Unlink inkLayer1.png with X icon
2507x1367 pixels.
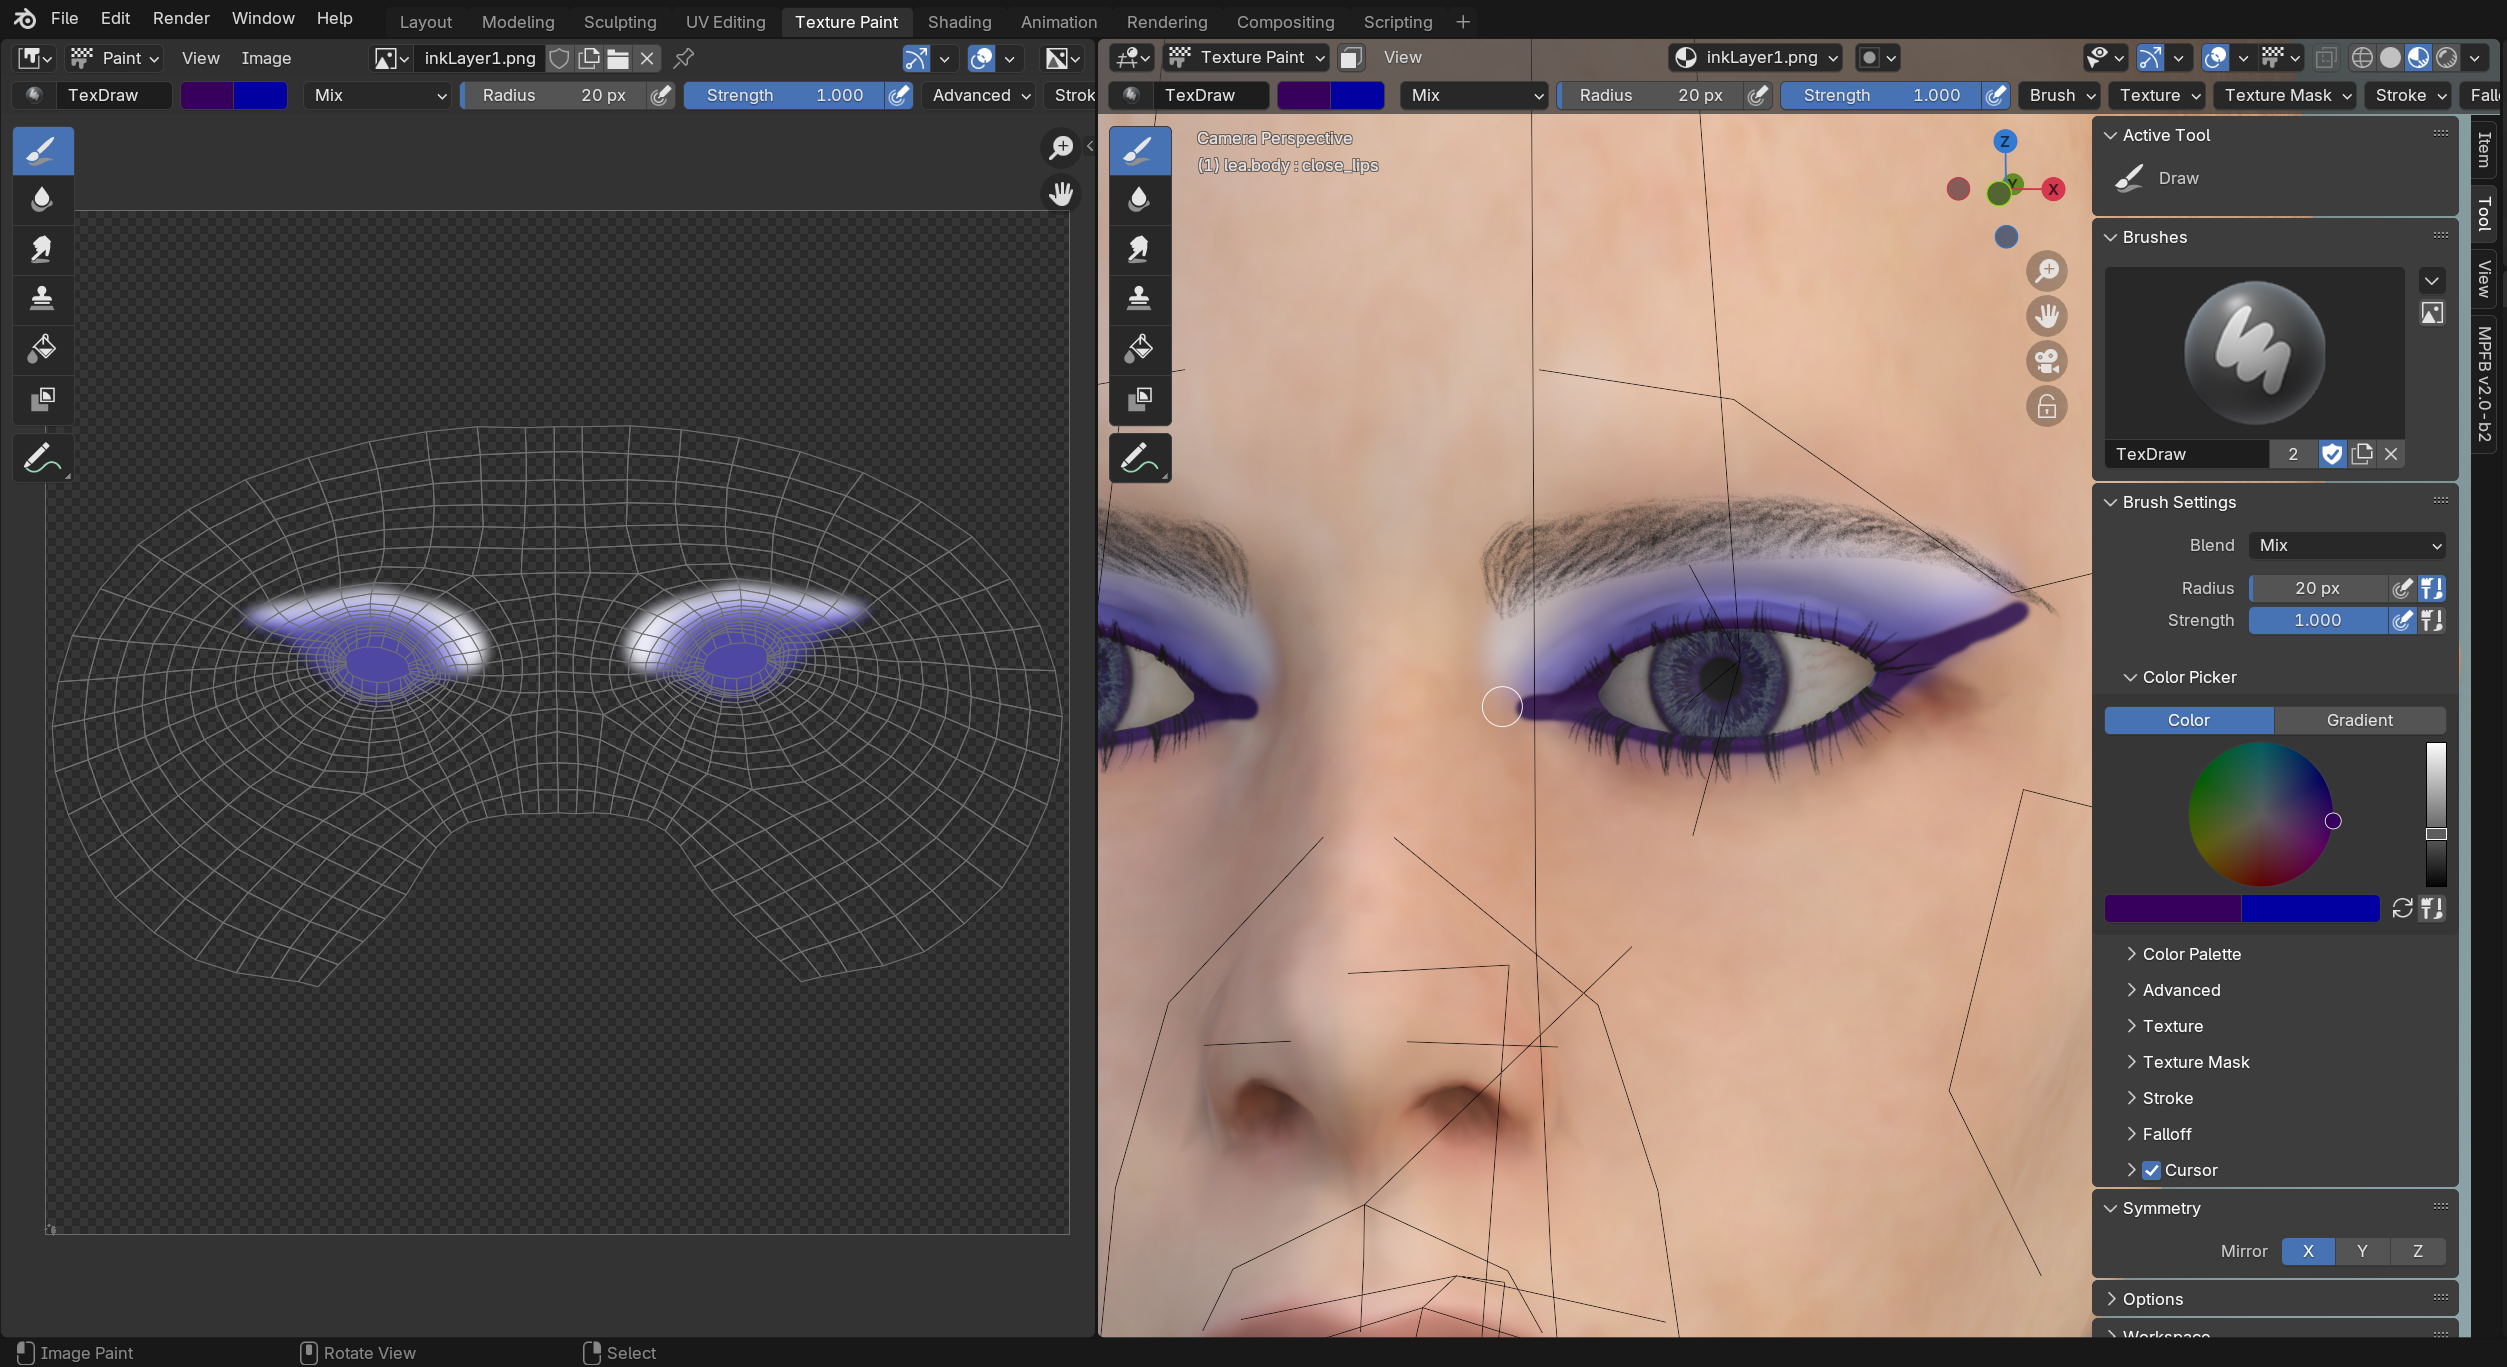coord(647,58)
